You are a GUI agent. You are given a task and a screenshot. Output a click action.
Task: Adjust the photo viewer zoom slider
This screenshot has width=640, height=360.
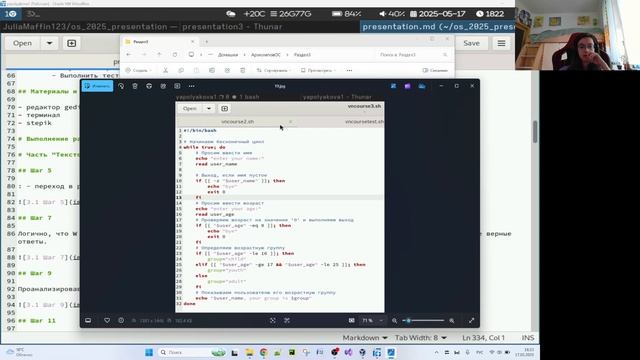click(423, 320)
